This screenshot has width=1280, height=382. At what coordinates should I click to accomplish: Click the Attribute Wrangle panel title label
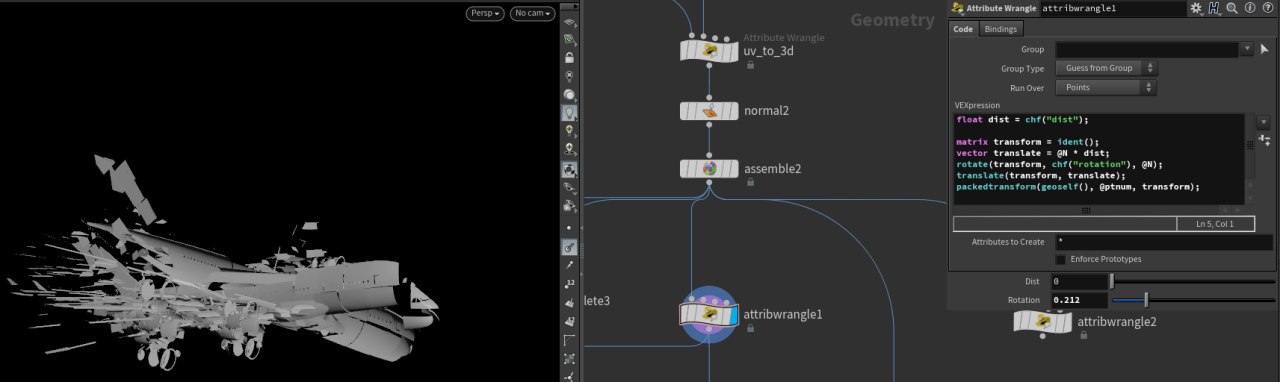coord(1001,8)
